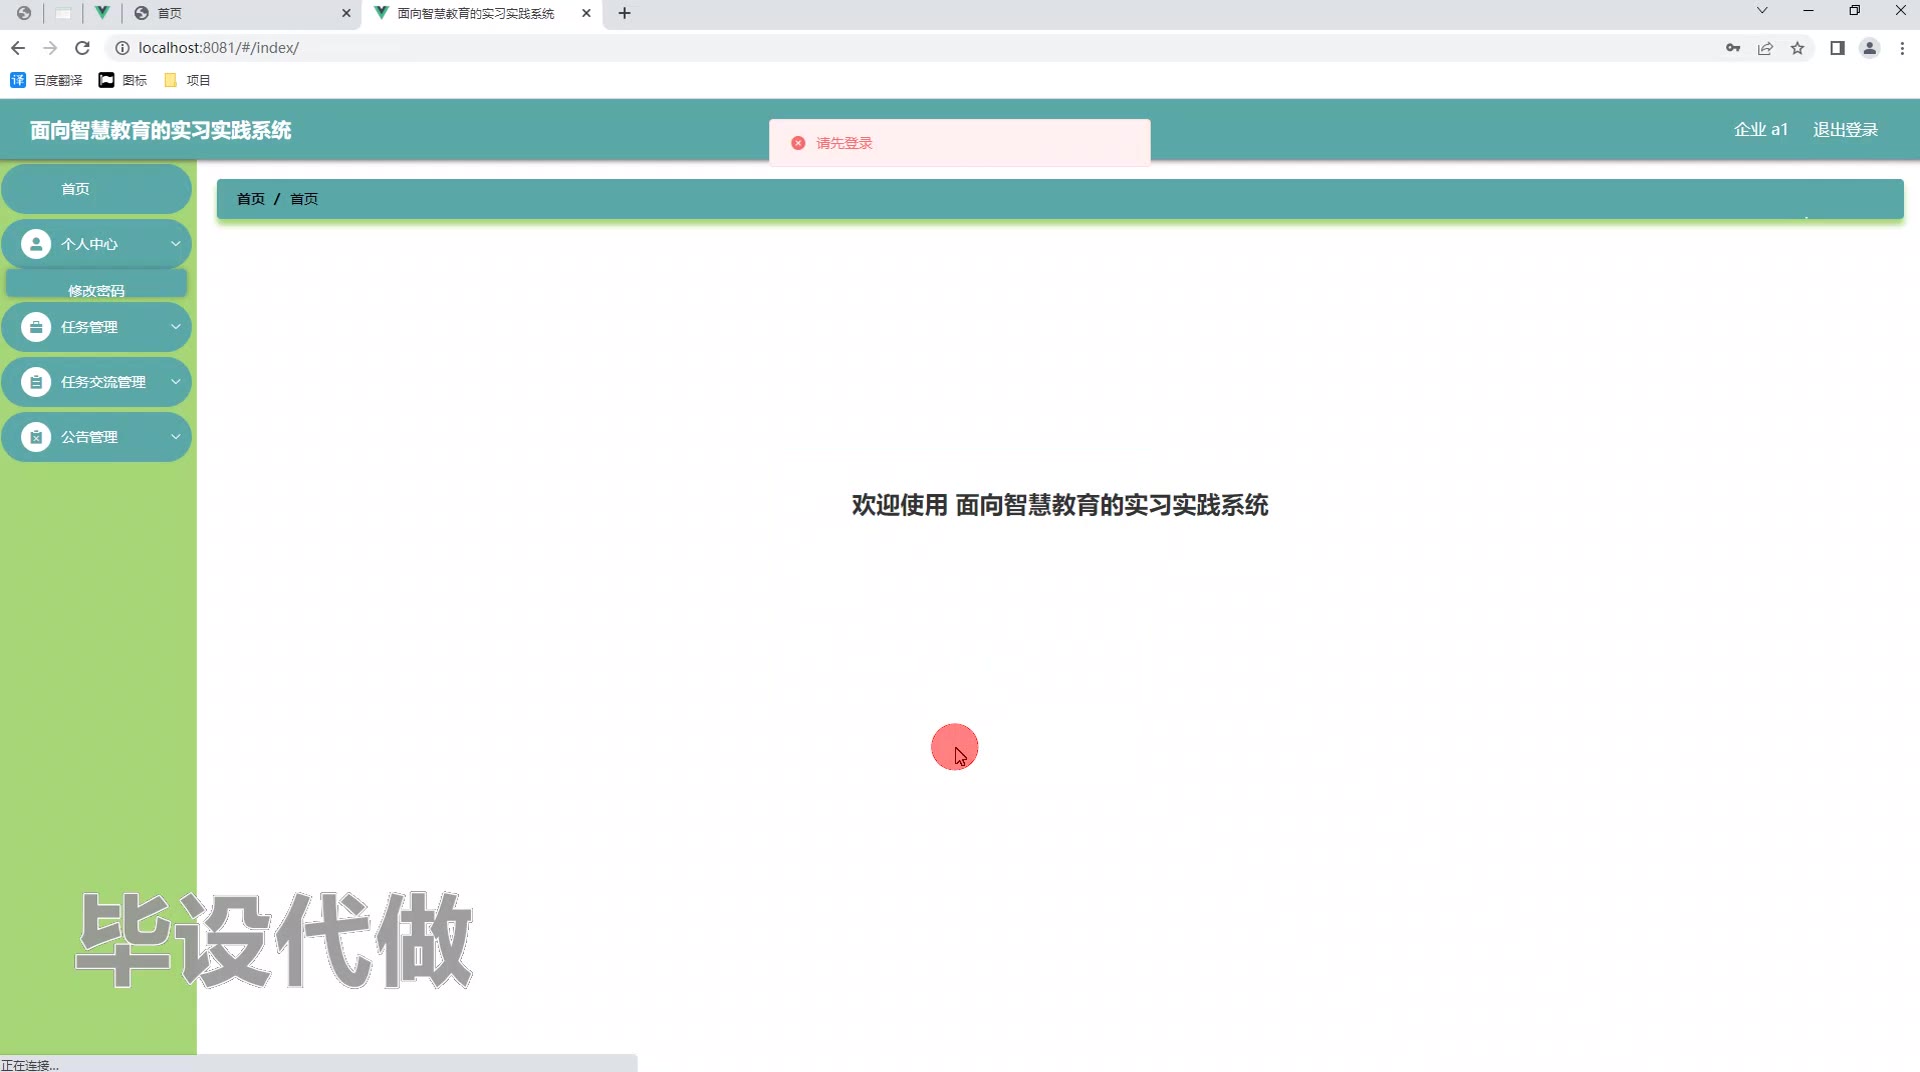This screenshot has width=1920, height=1072.
Task: Expand the 任务管理 chevron
Action: tap(175, 327)
